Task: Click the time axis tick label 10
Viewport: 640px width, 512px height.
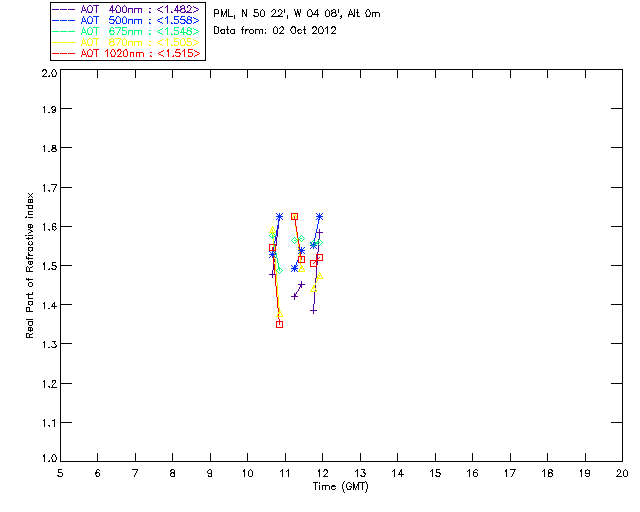Action: point(247,473)
